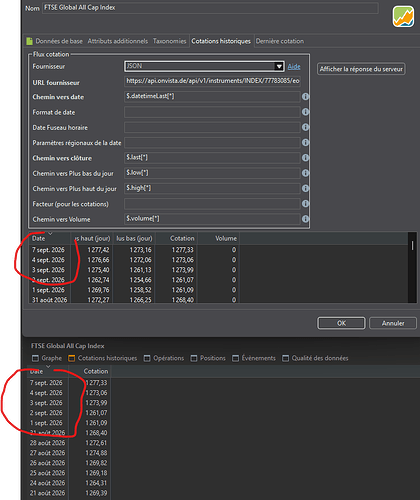Switch to Dernière cotation tab
This screenshot has height=500, width=420.
280,41
